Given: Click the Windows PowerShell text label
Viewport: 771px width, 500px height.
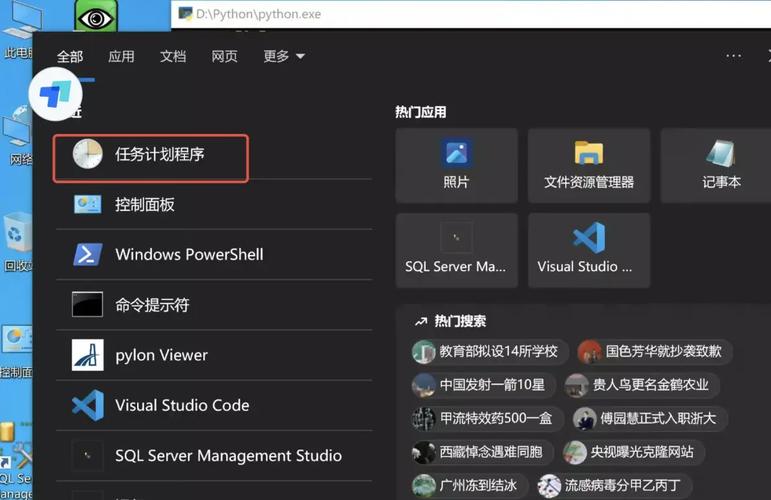Looking at the screenshot, I should coord(189,255).
